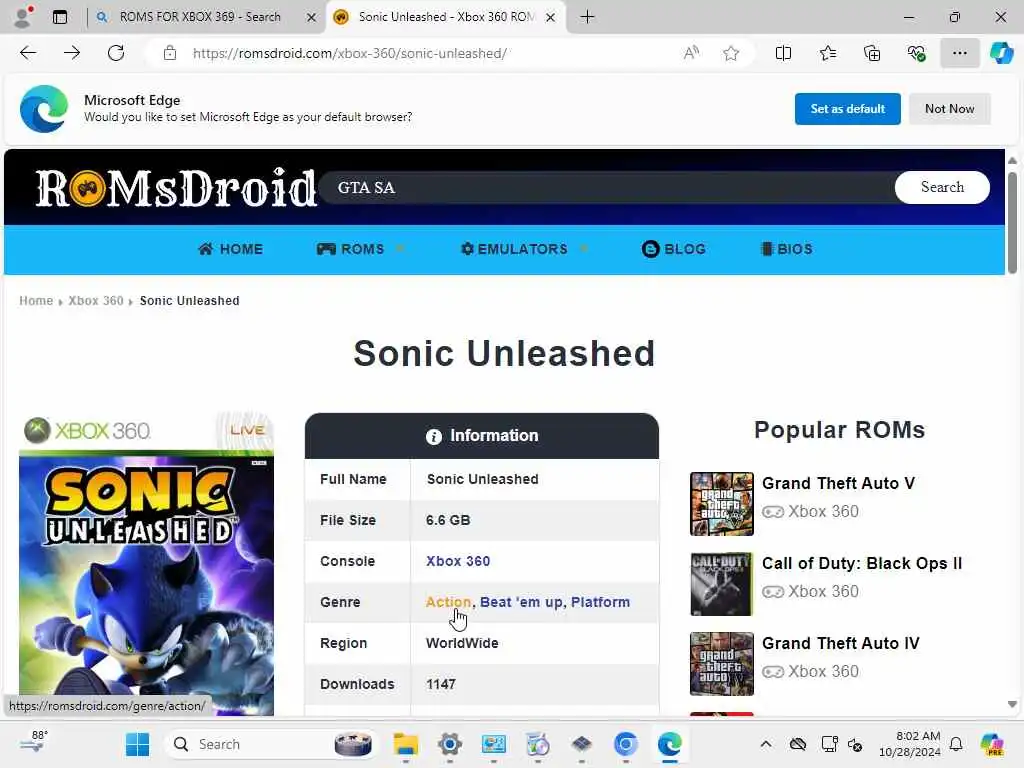Open Call of Duty: Black Ops II thumbnail
The image size is (1024, 768).
(722, 584)
